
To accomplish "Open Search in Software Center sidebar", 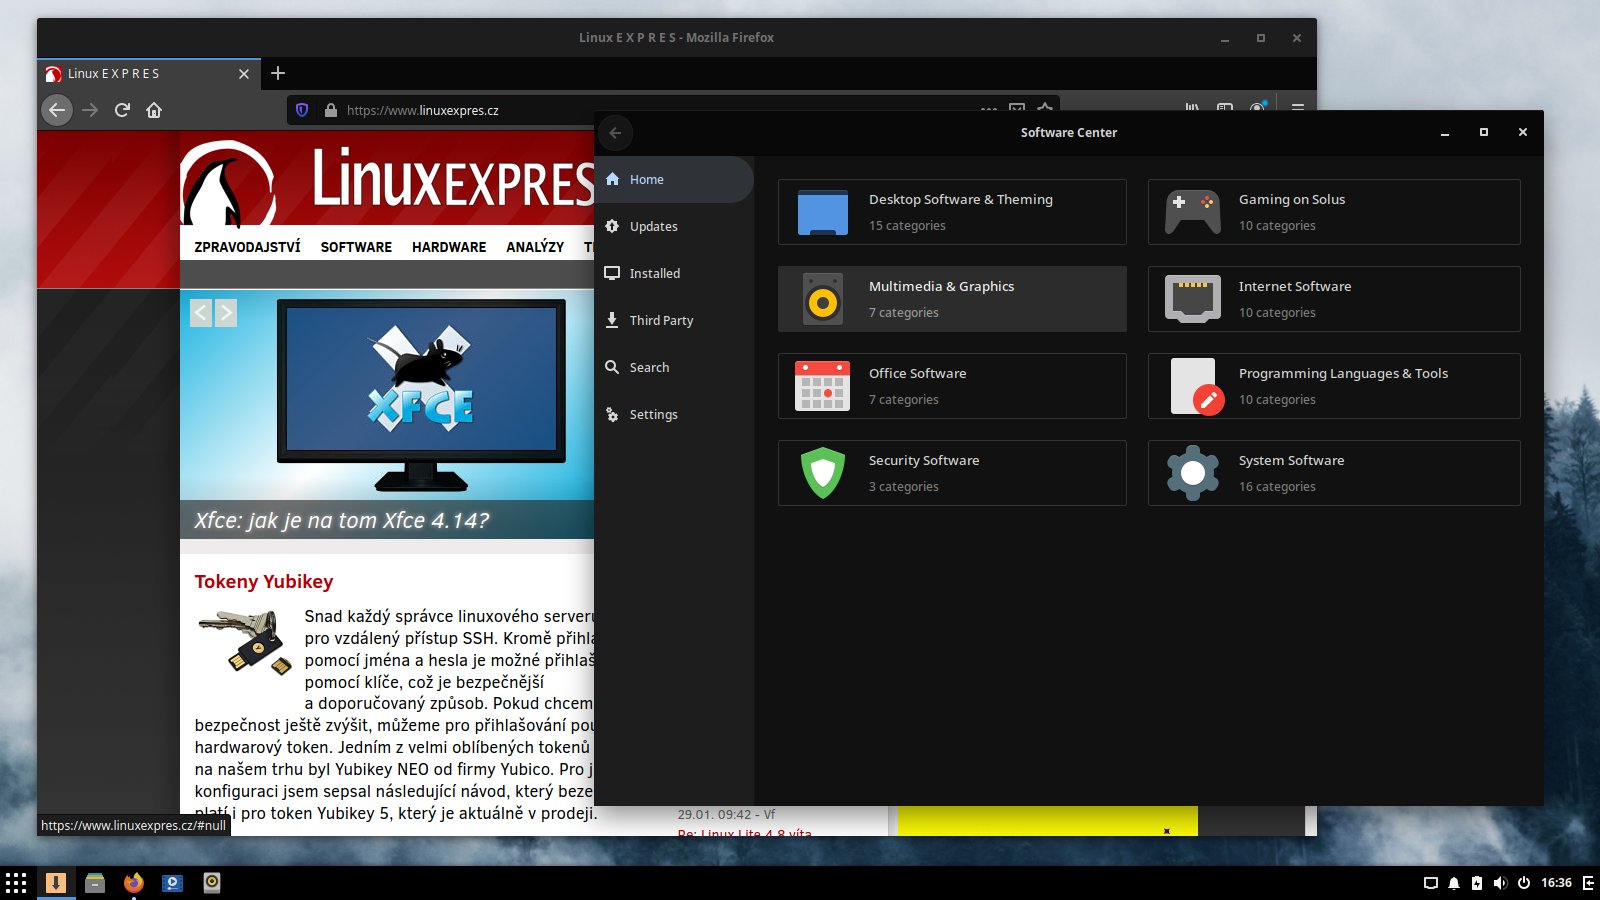I will [x=674, y=368].
